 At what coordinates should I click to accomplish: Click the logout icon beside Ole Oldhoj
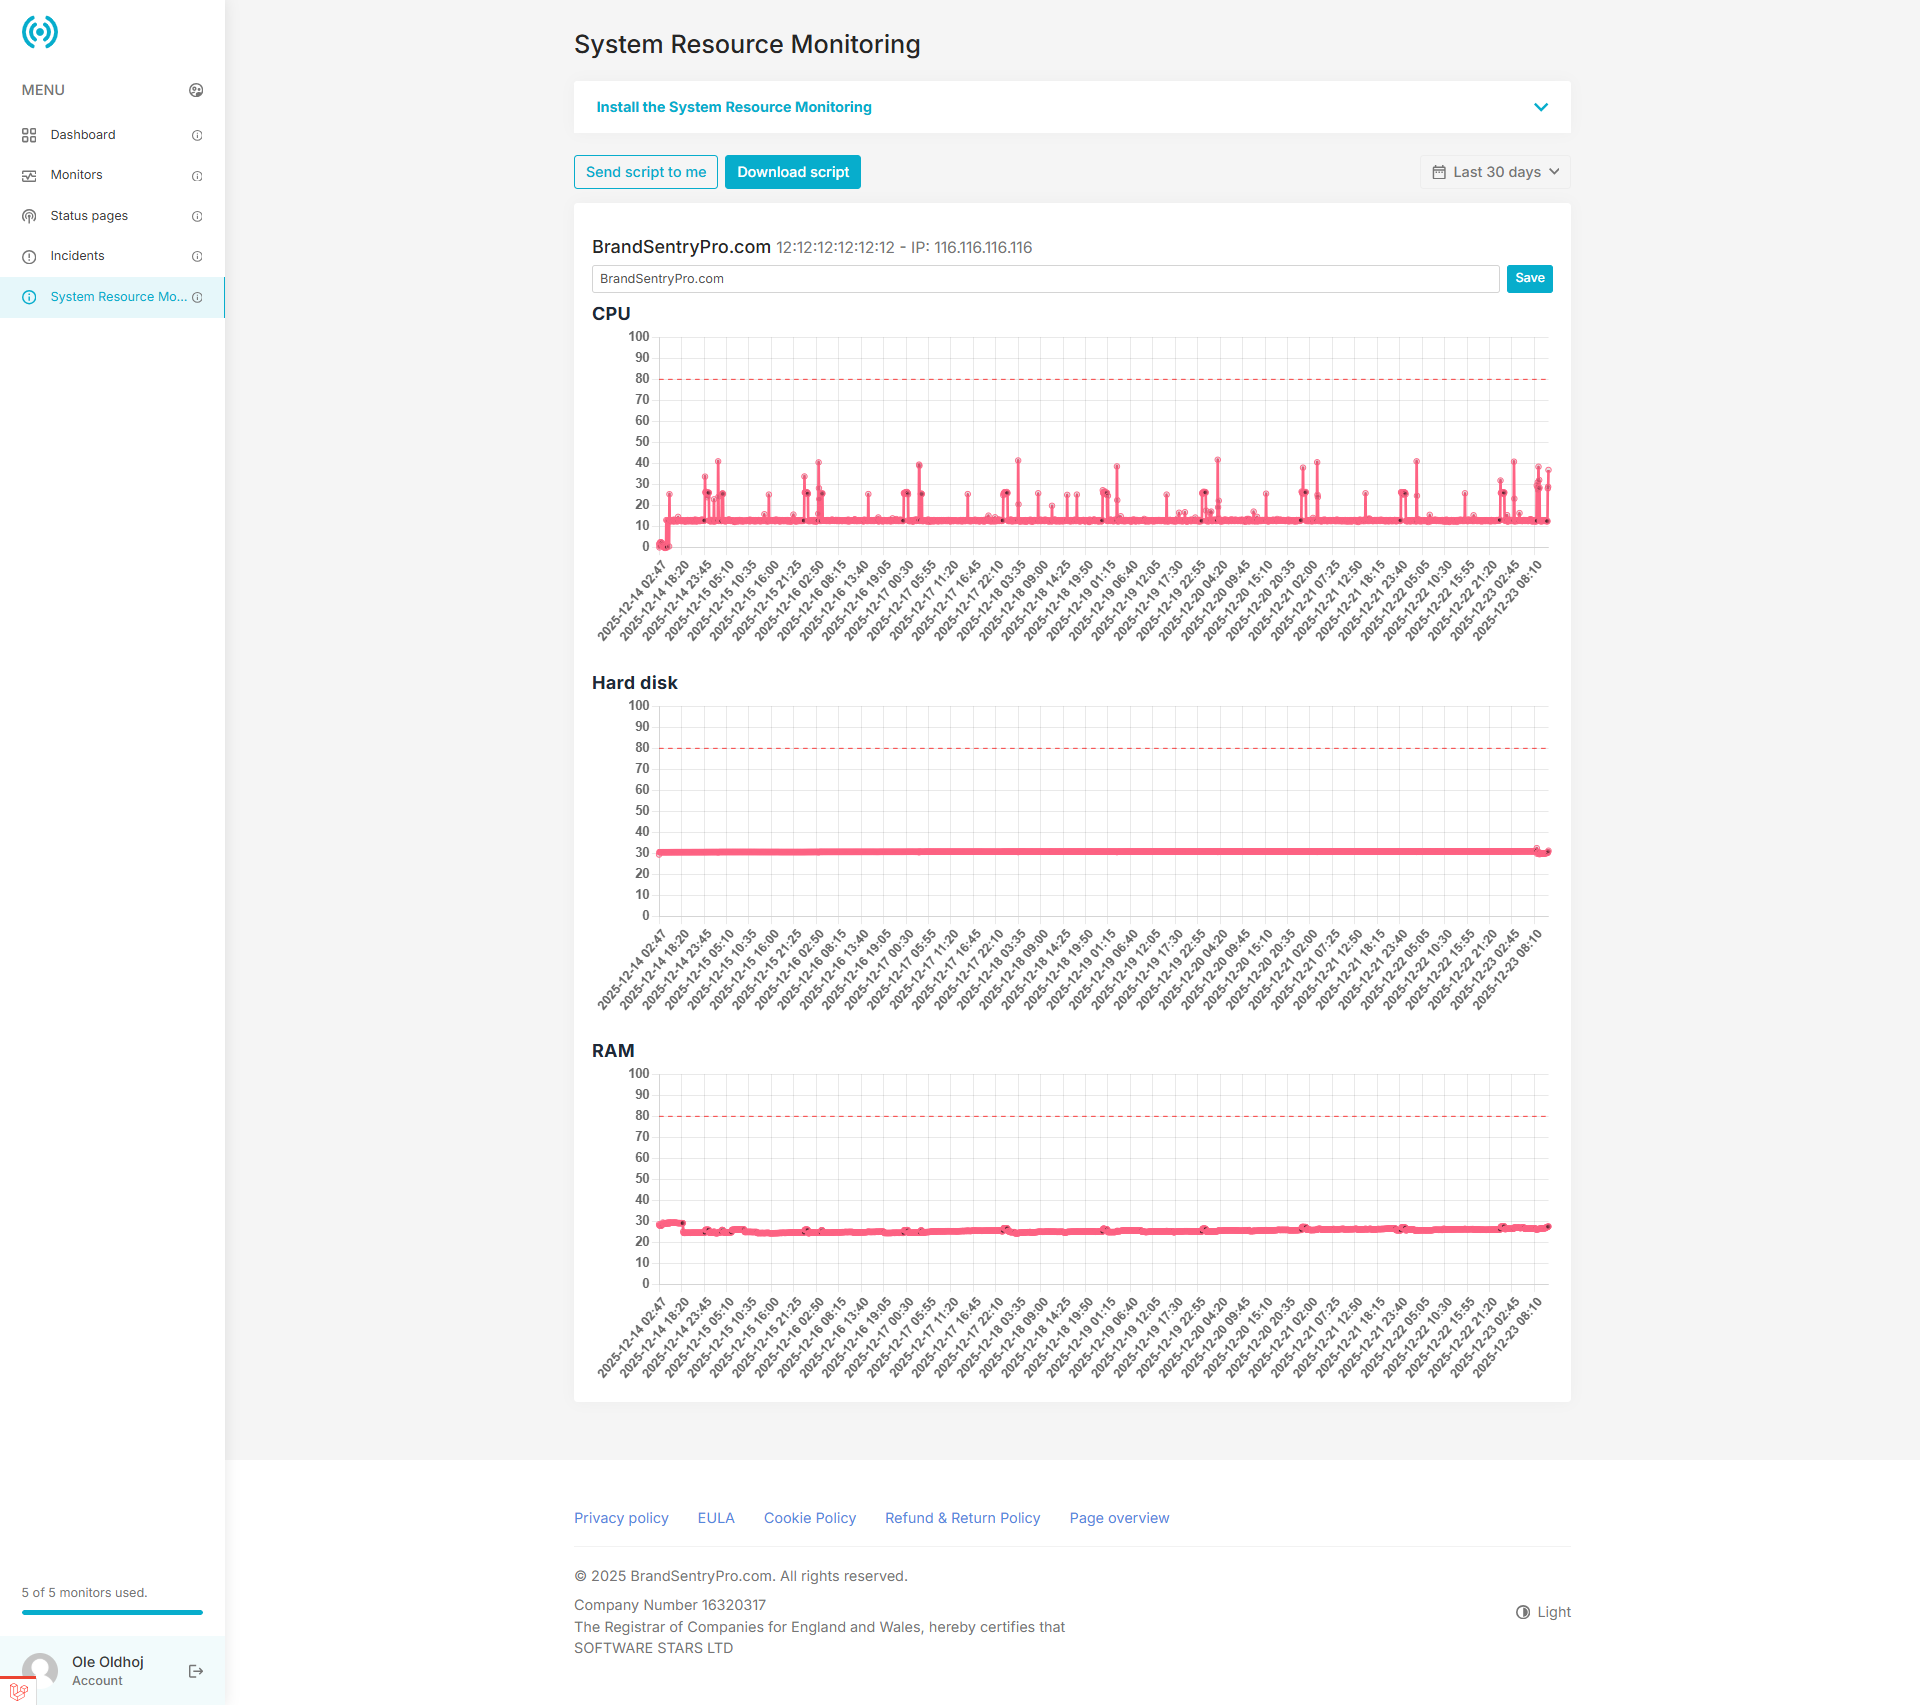pyautogui.click(x=196, y=1671)
